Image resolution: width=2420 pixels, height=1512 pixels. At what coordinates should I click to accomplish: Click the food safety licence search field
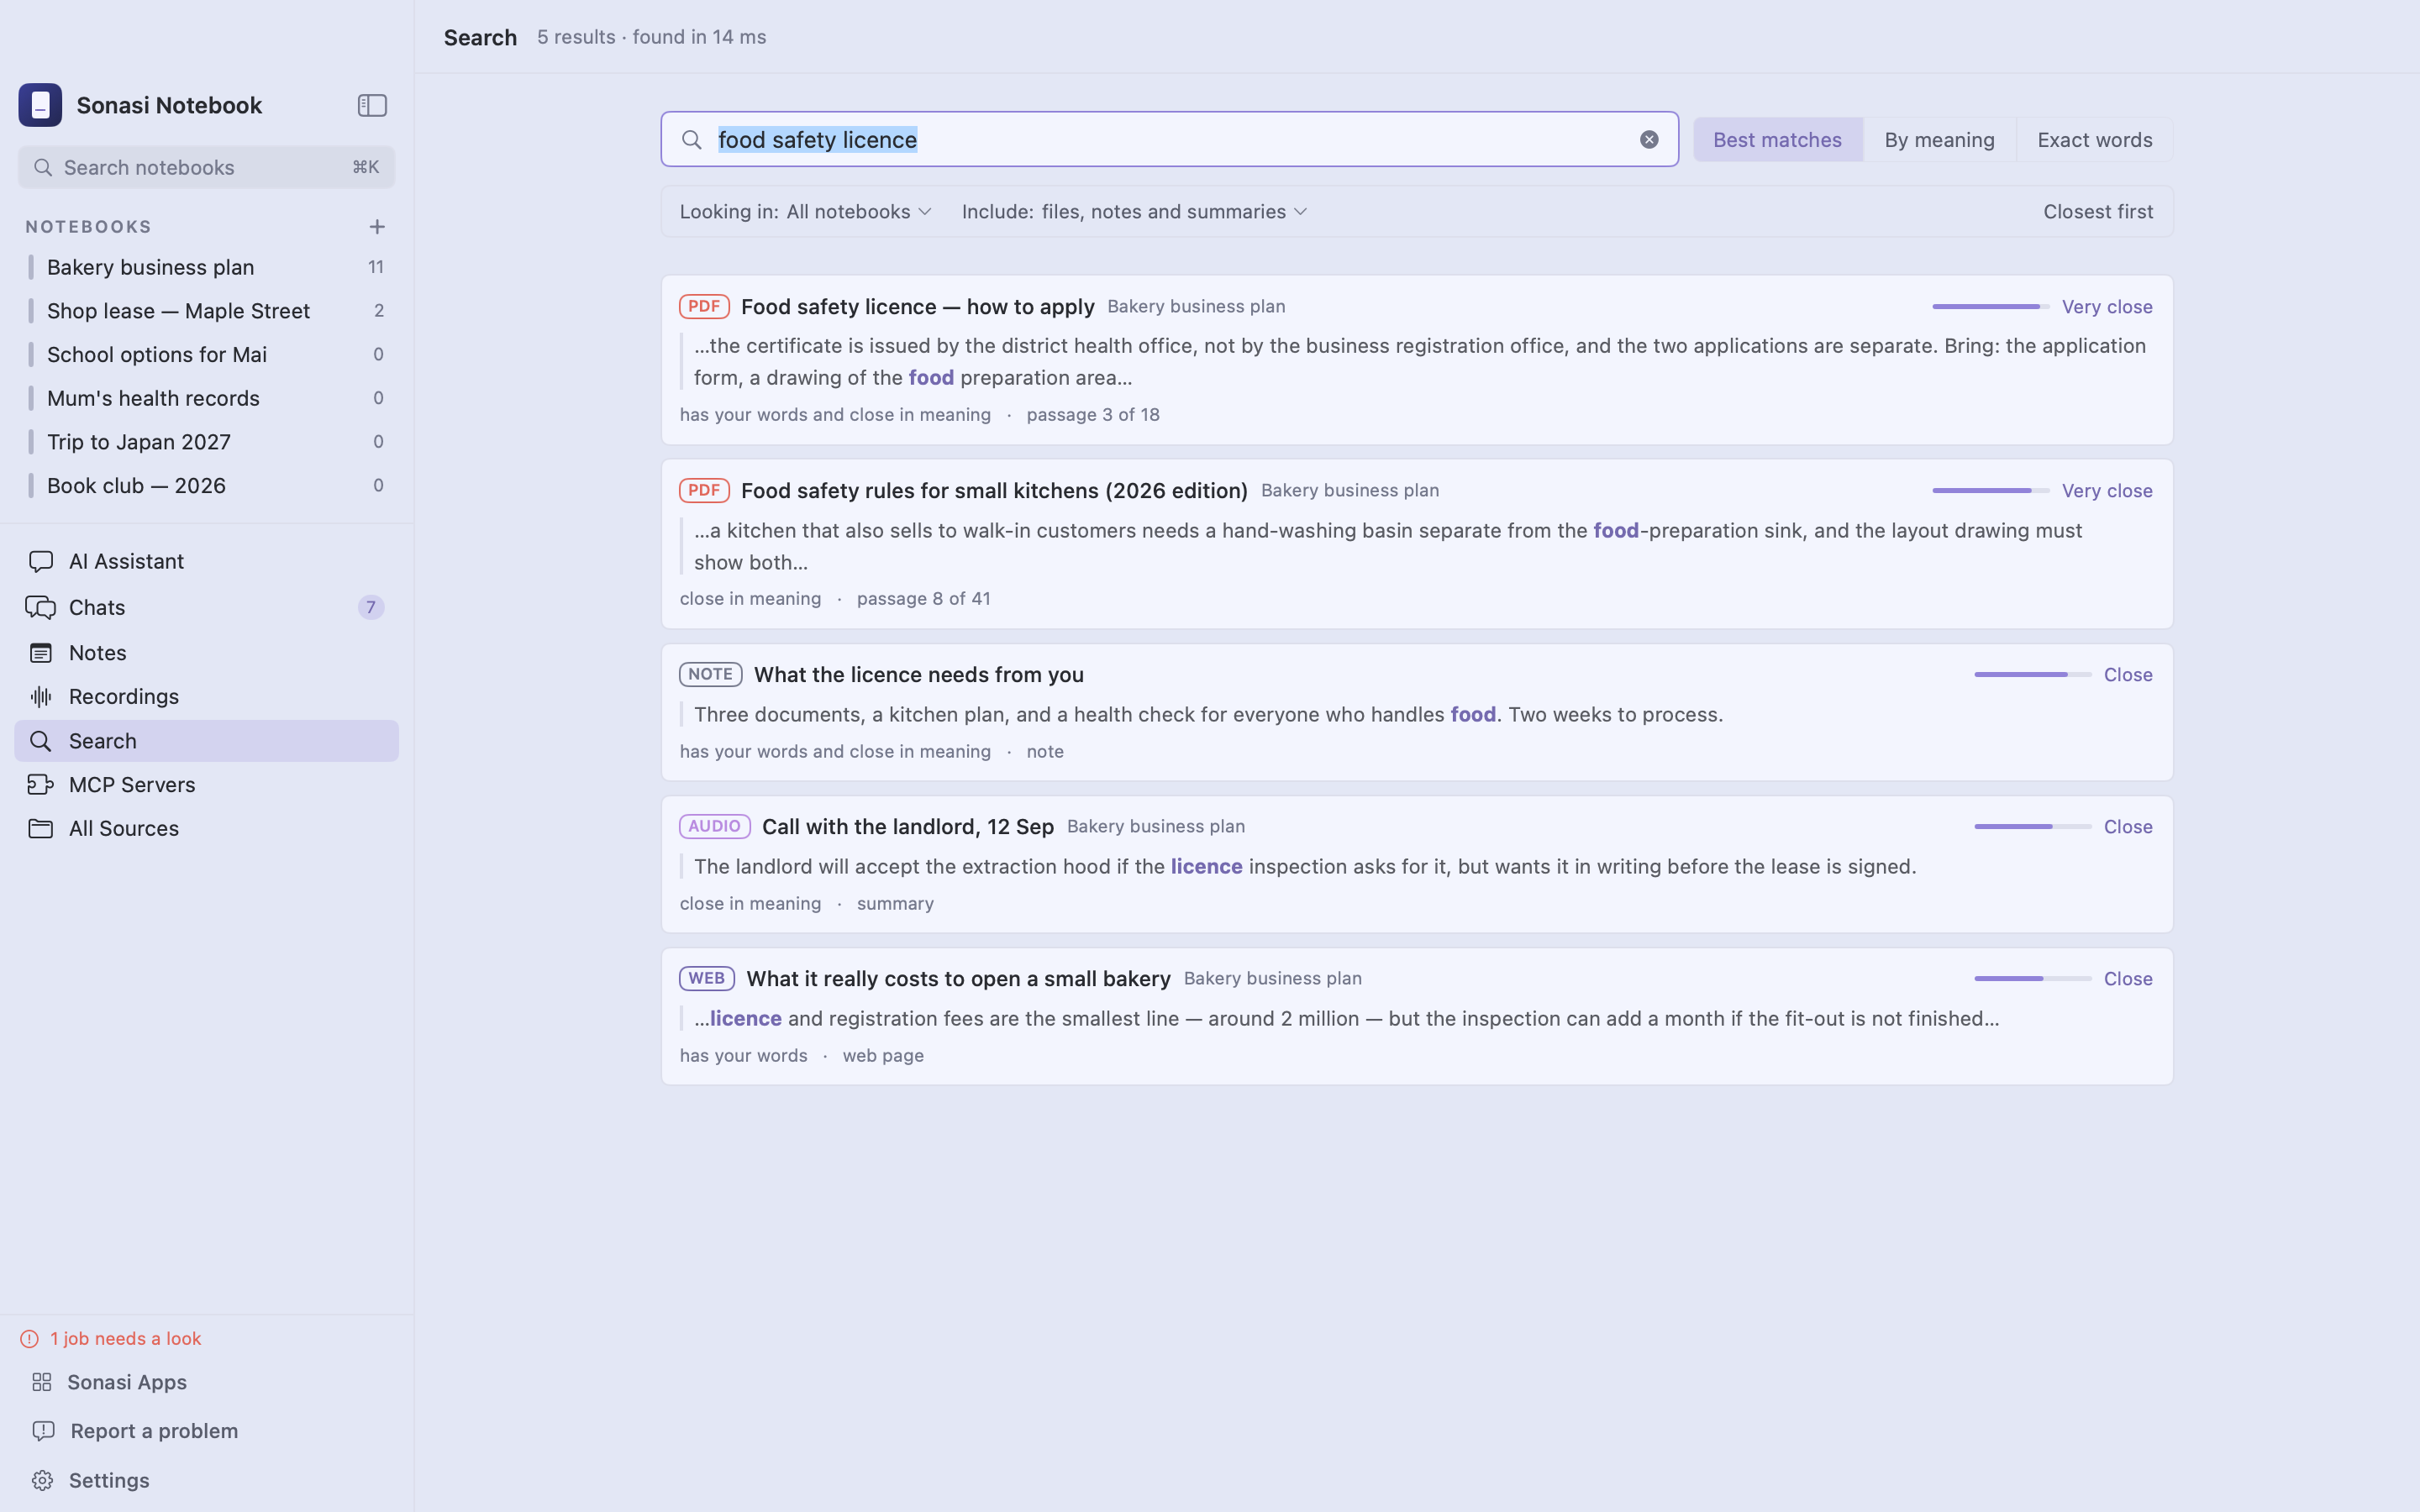1169,139
